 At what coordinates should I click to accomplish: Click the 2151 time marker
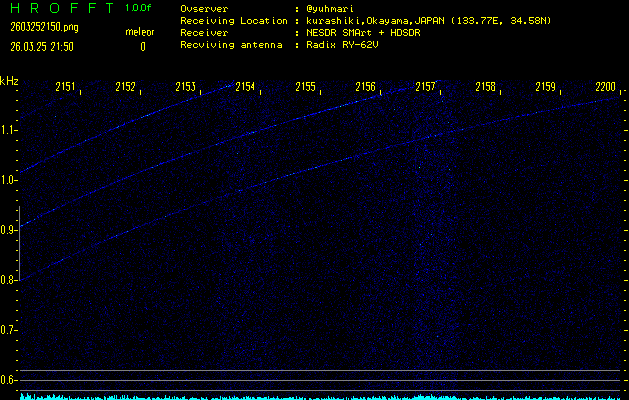(x=66, y=87)
